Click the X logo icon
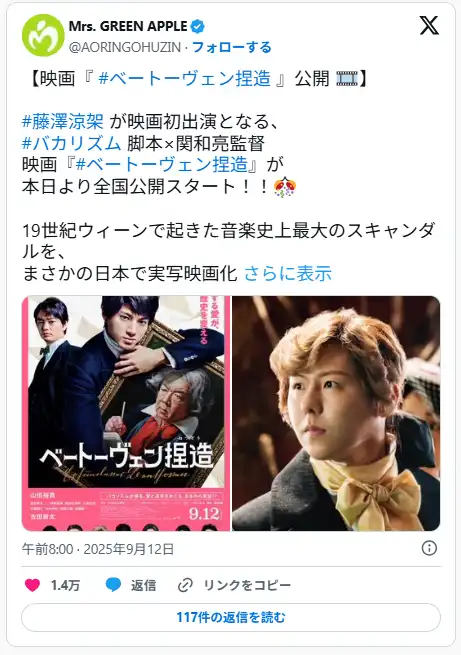The image size is (461, 655). [429, 25]
